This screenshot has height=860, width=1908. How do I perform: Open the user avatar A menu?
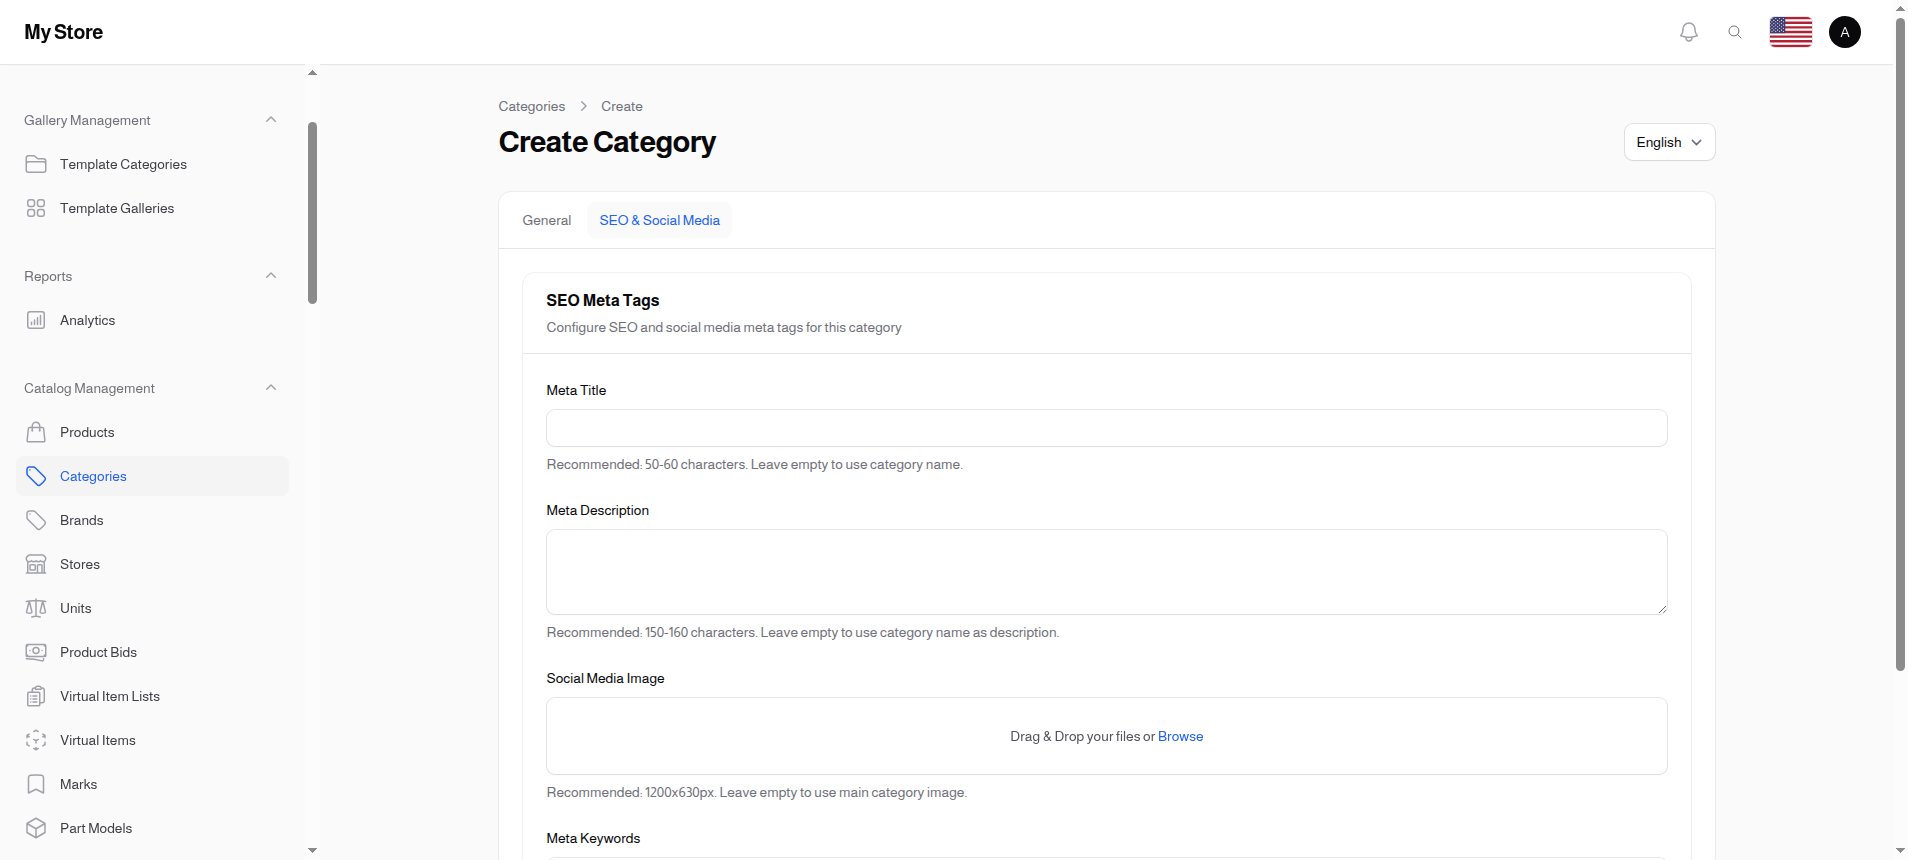pyautogui.click(x=1845, y=32)
